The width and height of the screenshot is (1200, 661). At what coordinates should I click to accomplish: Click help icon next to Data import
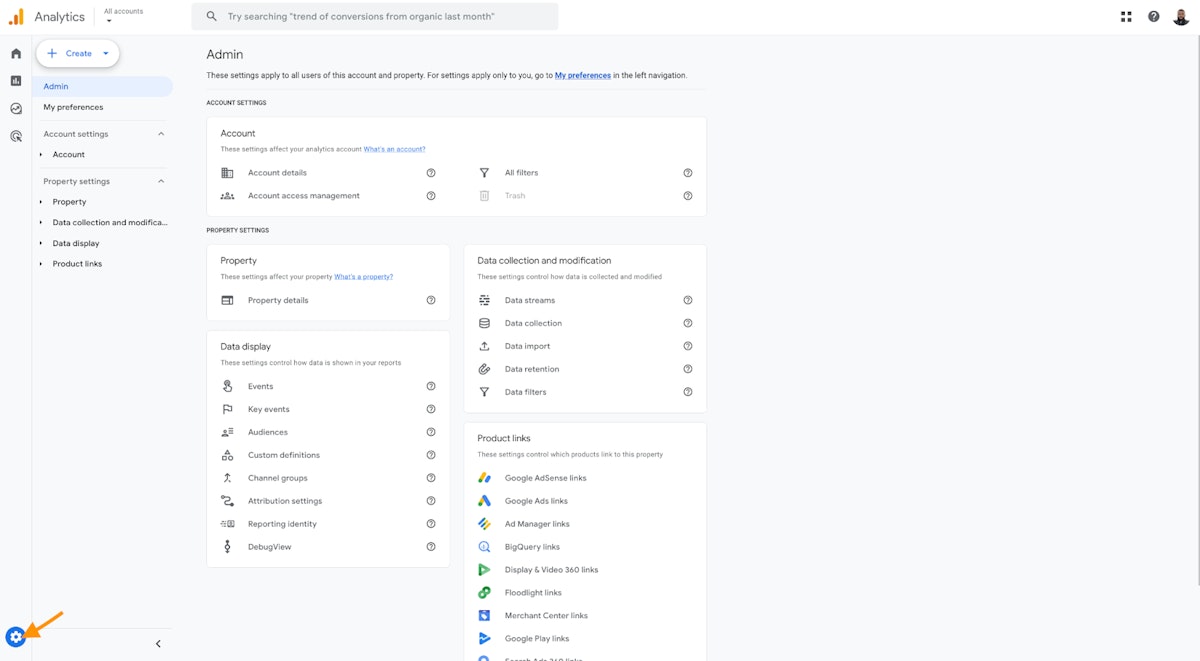(688, 346)
